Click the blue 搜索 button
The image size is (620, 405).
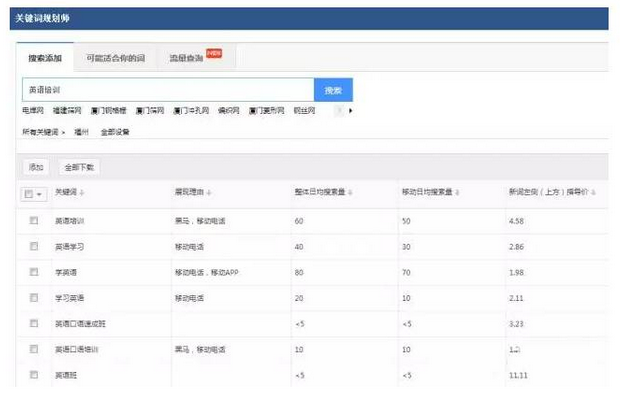coord(333,90)
